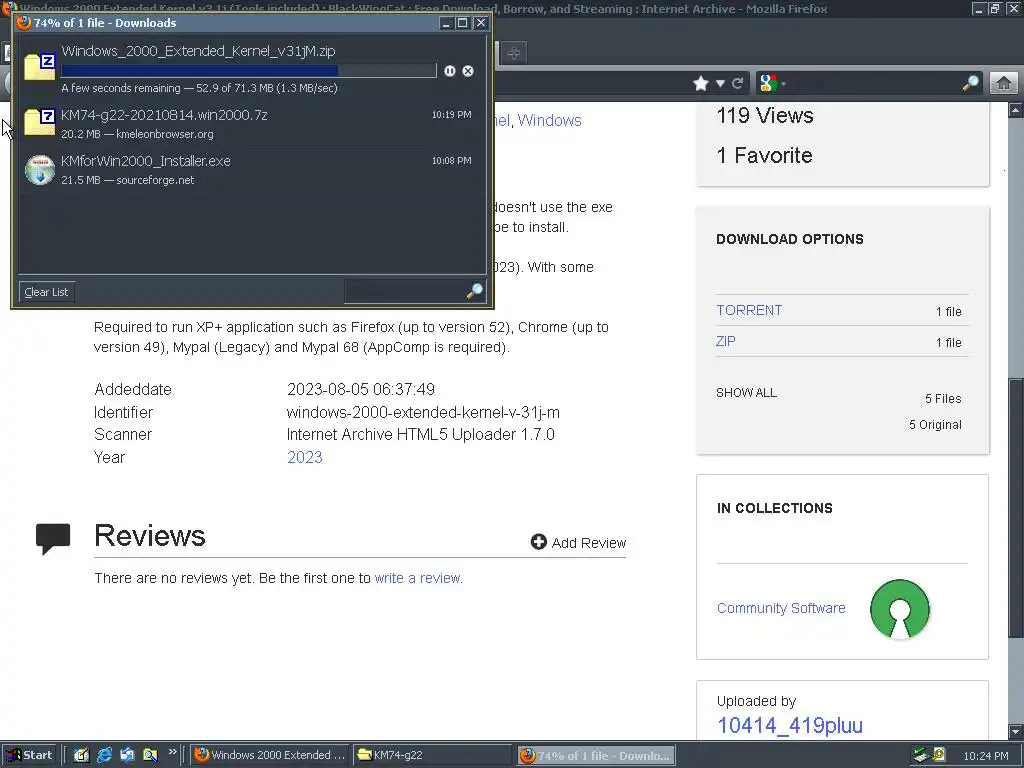Open a new tab with plus button

514,53
